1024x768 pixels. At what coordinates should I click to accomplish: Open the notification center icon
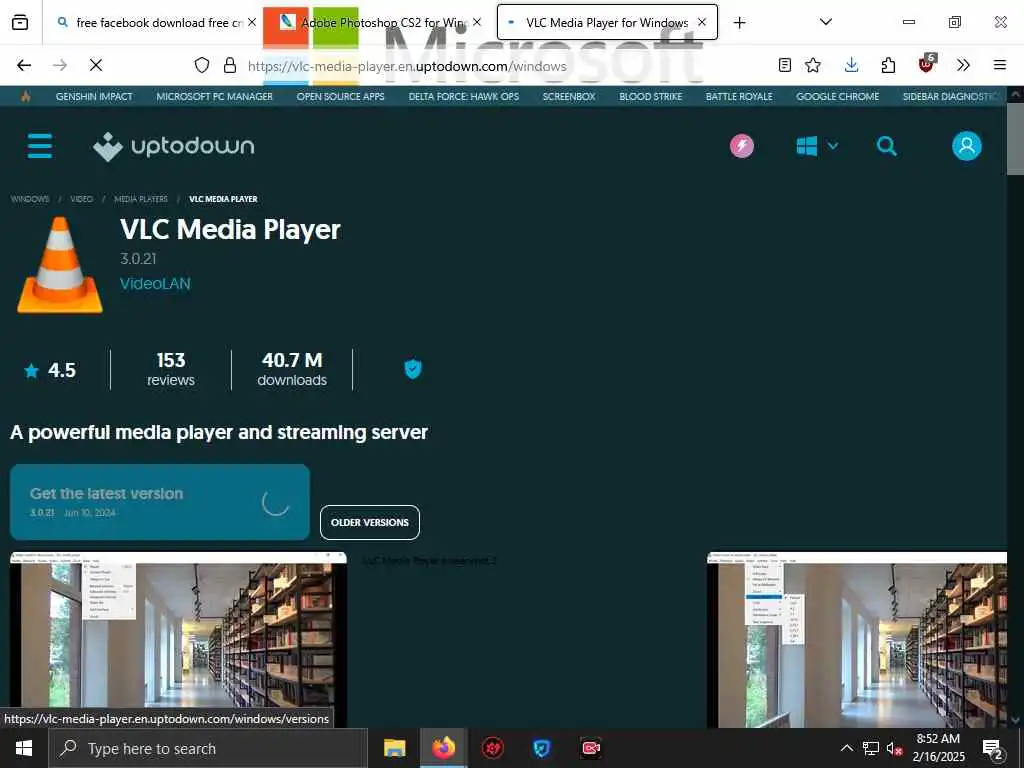point(993,749)
